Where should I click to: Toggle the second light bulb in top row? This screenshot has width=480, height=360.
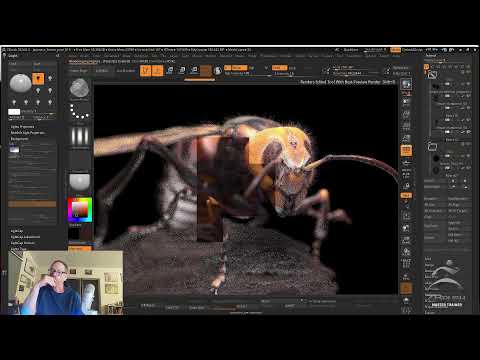click(x=50, y=79)
